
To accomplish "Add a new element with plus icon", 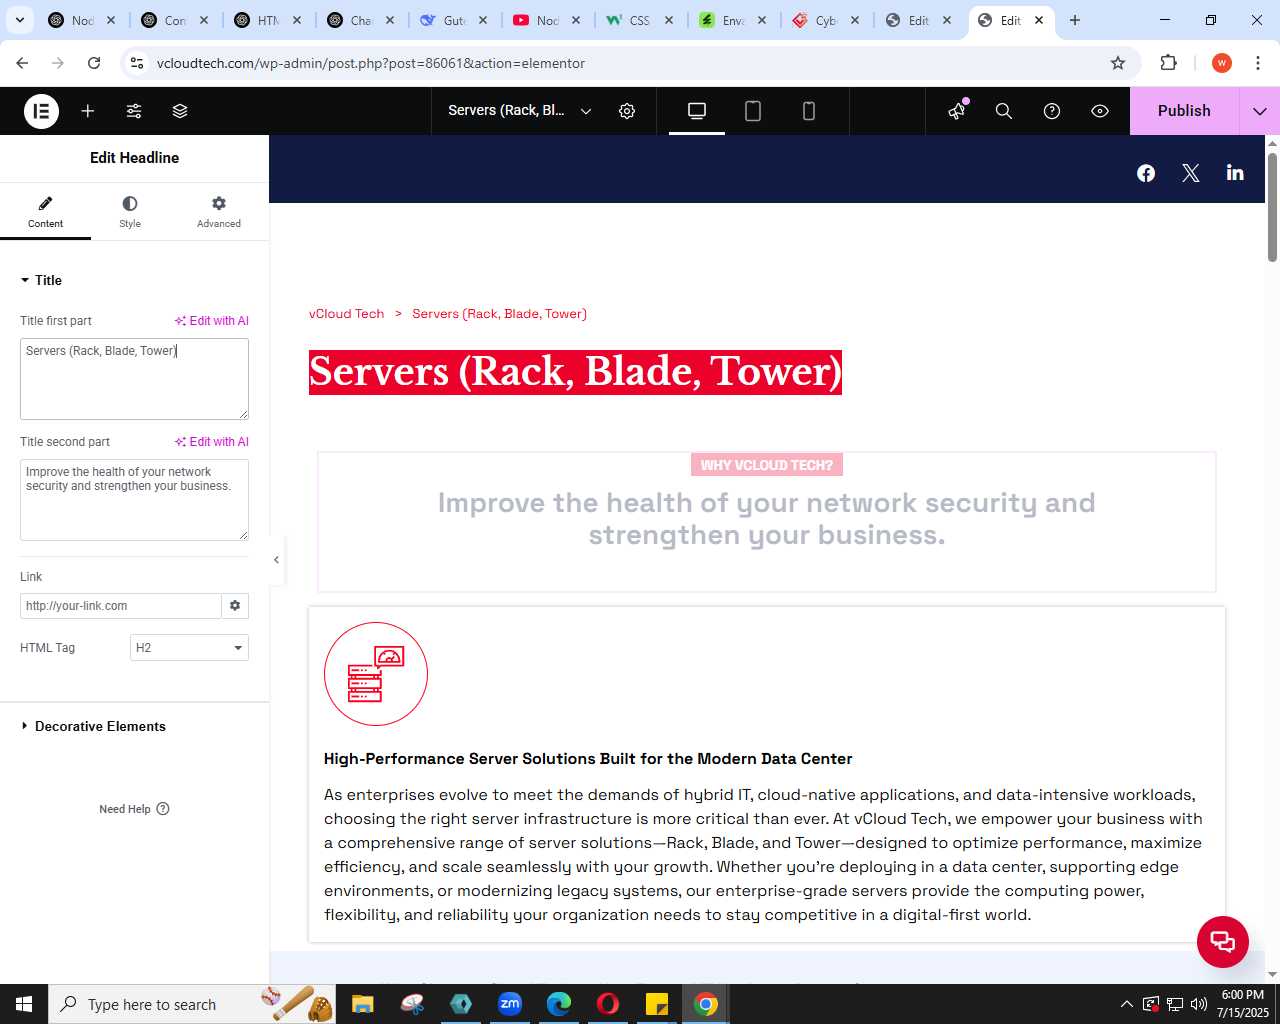I will coord(88,111).
